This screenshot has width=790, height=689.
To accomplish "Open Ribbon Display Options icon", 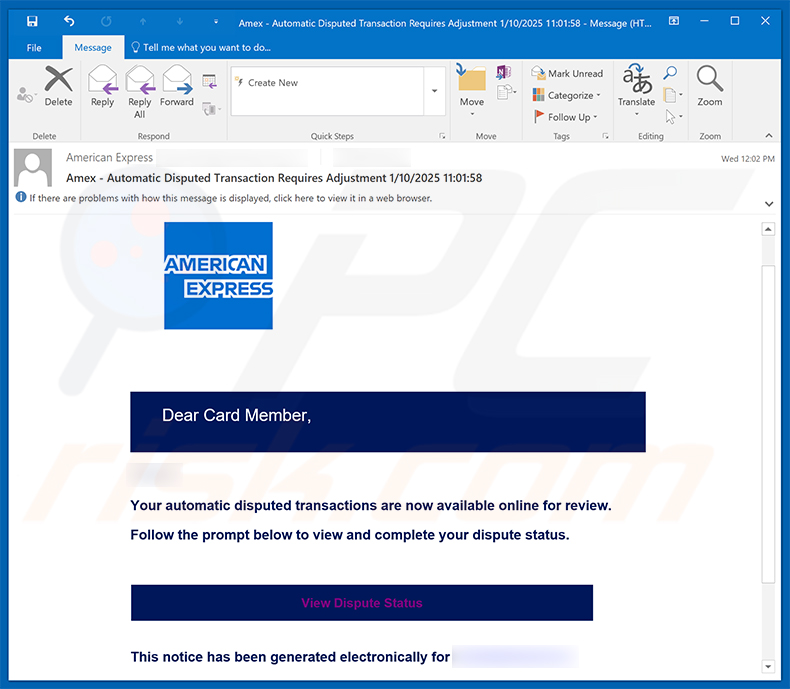I will (x=674, y=21).
